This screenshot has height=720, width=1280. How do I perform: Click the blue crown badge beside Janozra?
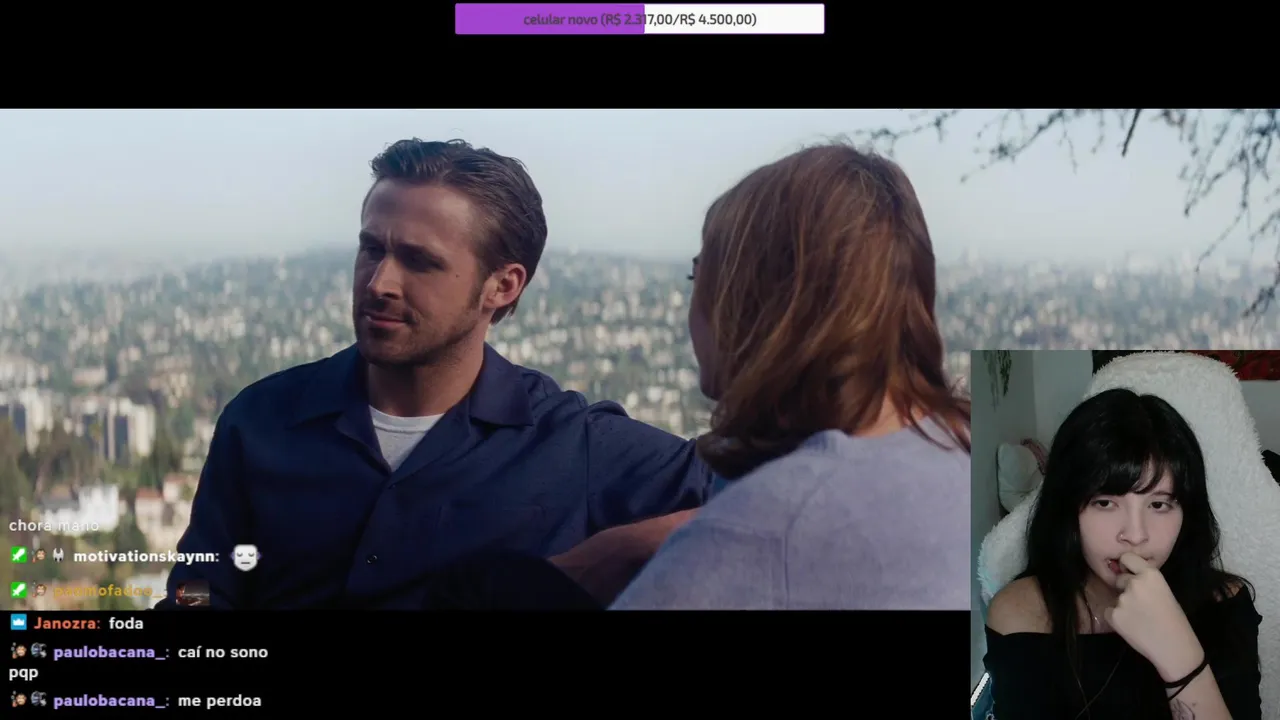click(x=18, y=623)
